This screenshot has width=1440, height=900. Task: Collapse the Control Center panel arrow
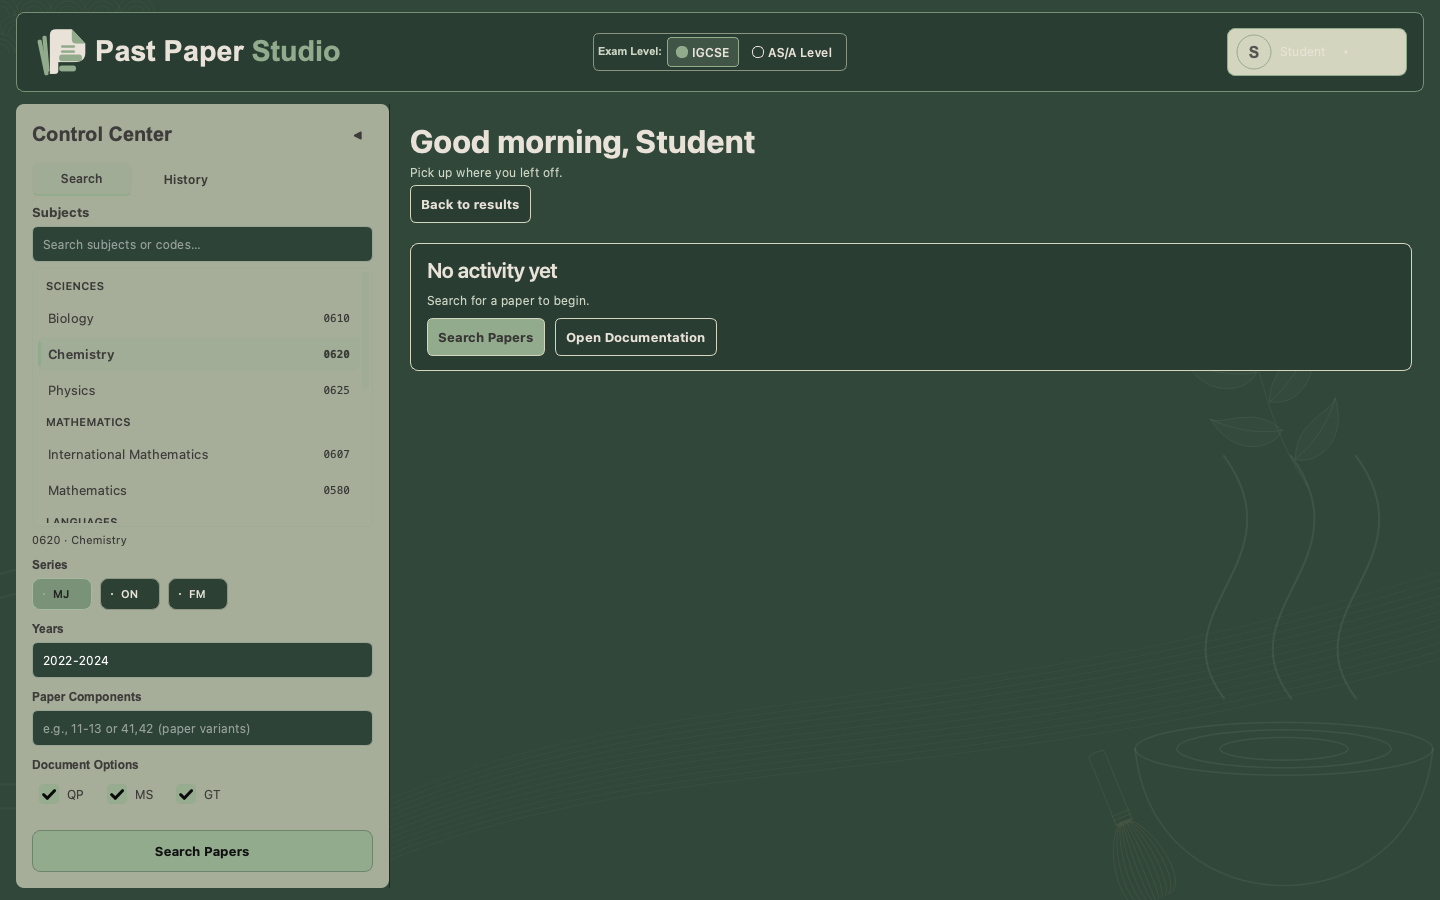pyautogui.click(x=357, y=135)
